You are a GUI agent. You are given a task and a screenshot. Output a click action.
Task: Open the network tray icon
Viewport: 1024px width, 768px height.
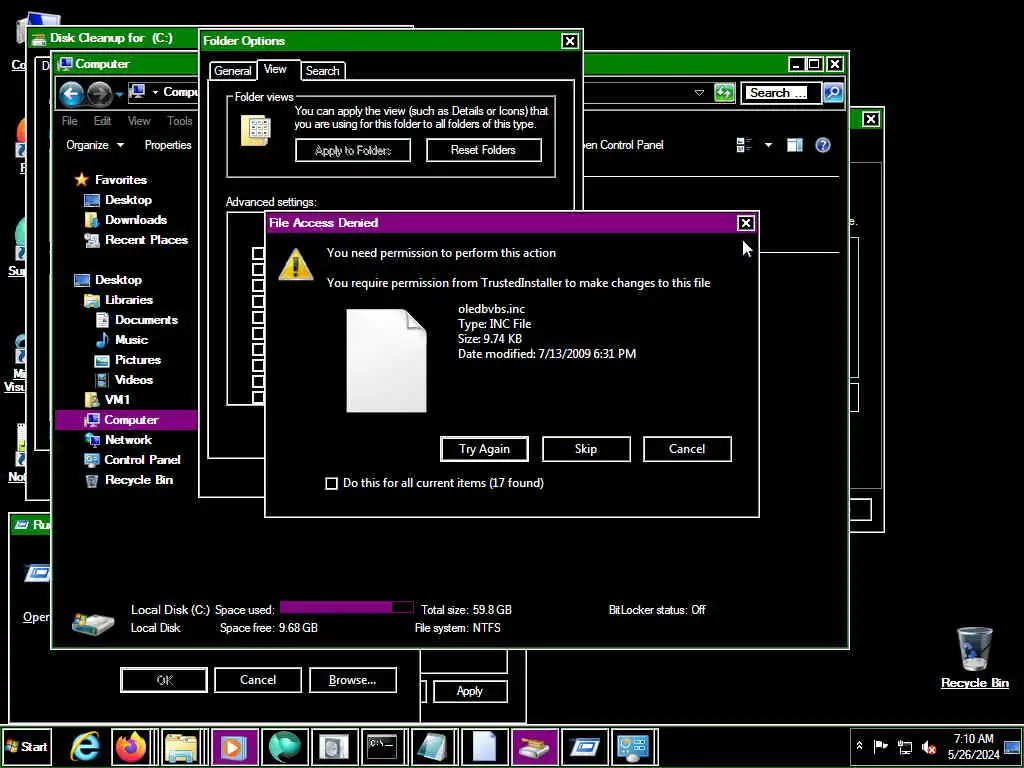tap(904, 746)
